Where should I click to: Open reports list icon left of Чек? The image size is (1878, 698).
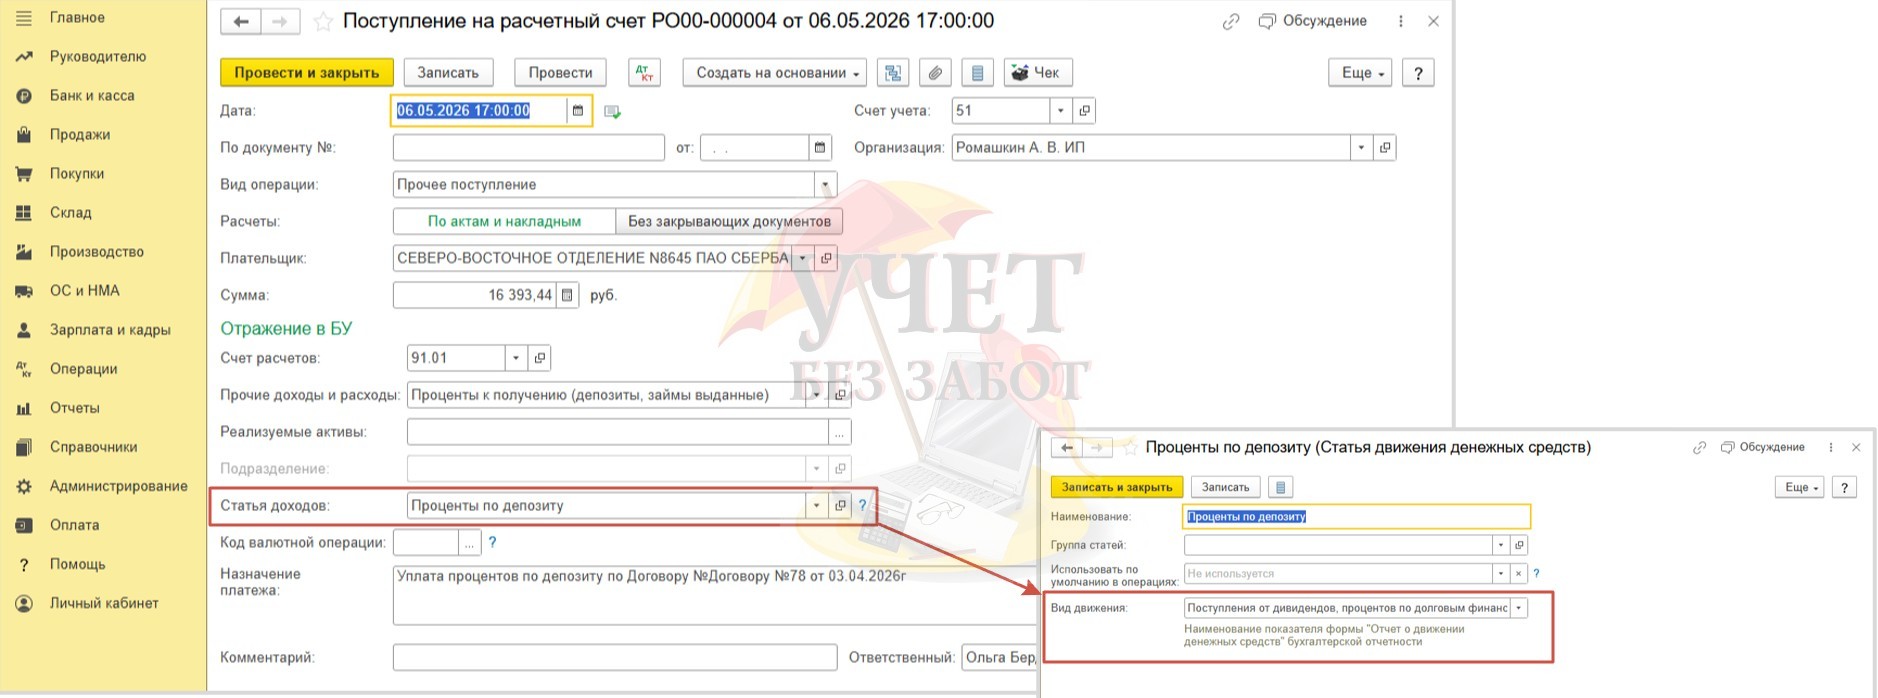(x=977, y=73)
